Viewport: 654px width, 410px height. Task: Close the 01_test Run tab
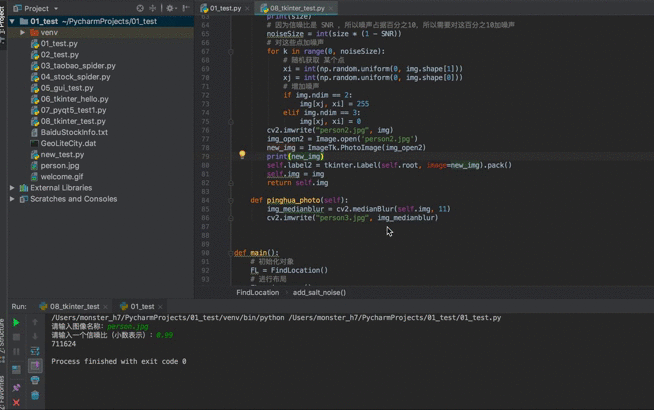pyautogui.click(x=160, y=307)
